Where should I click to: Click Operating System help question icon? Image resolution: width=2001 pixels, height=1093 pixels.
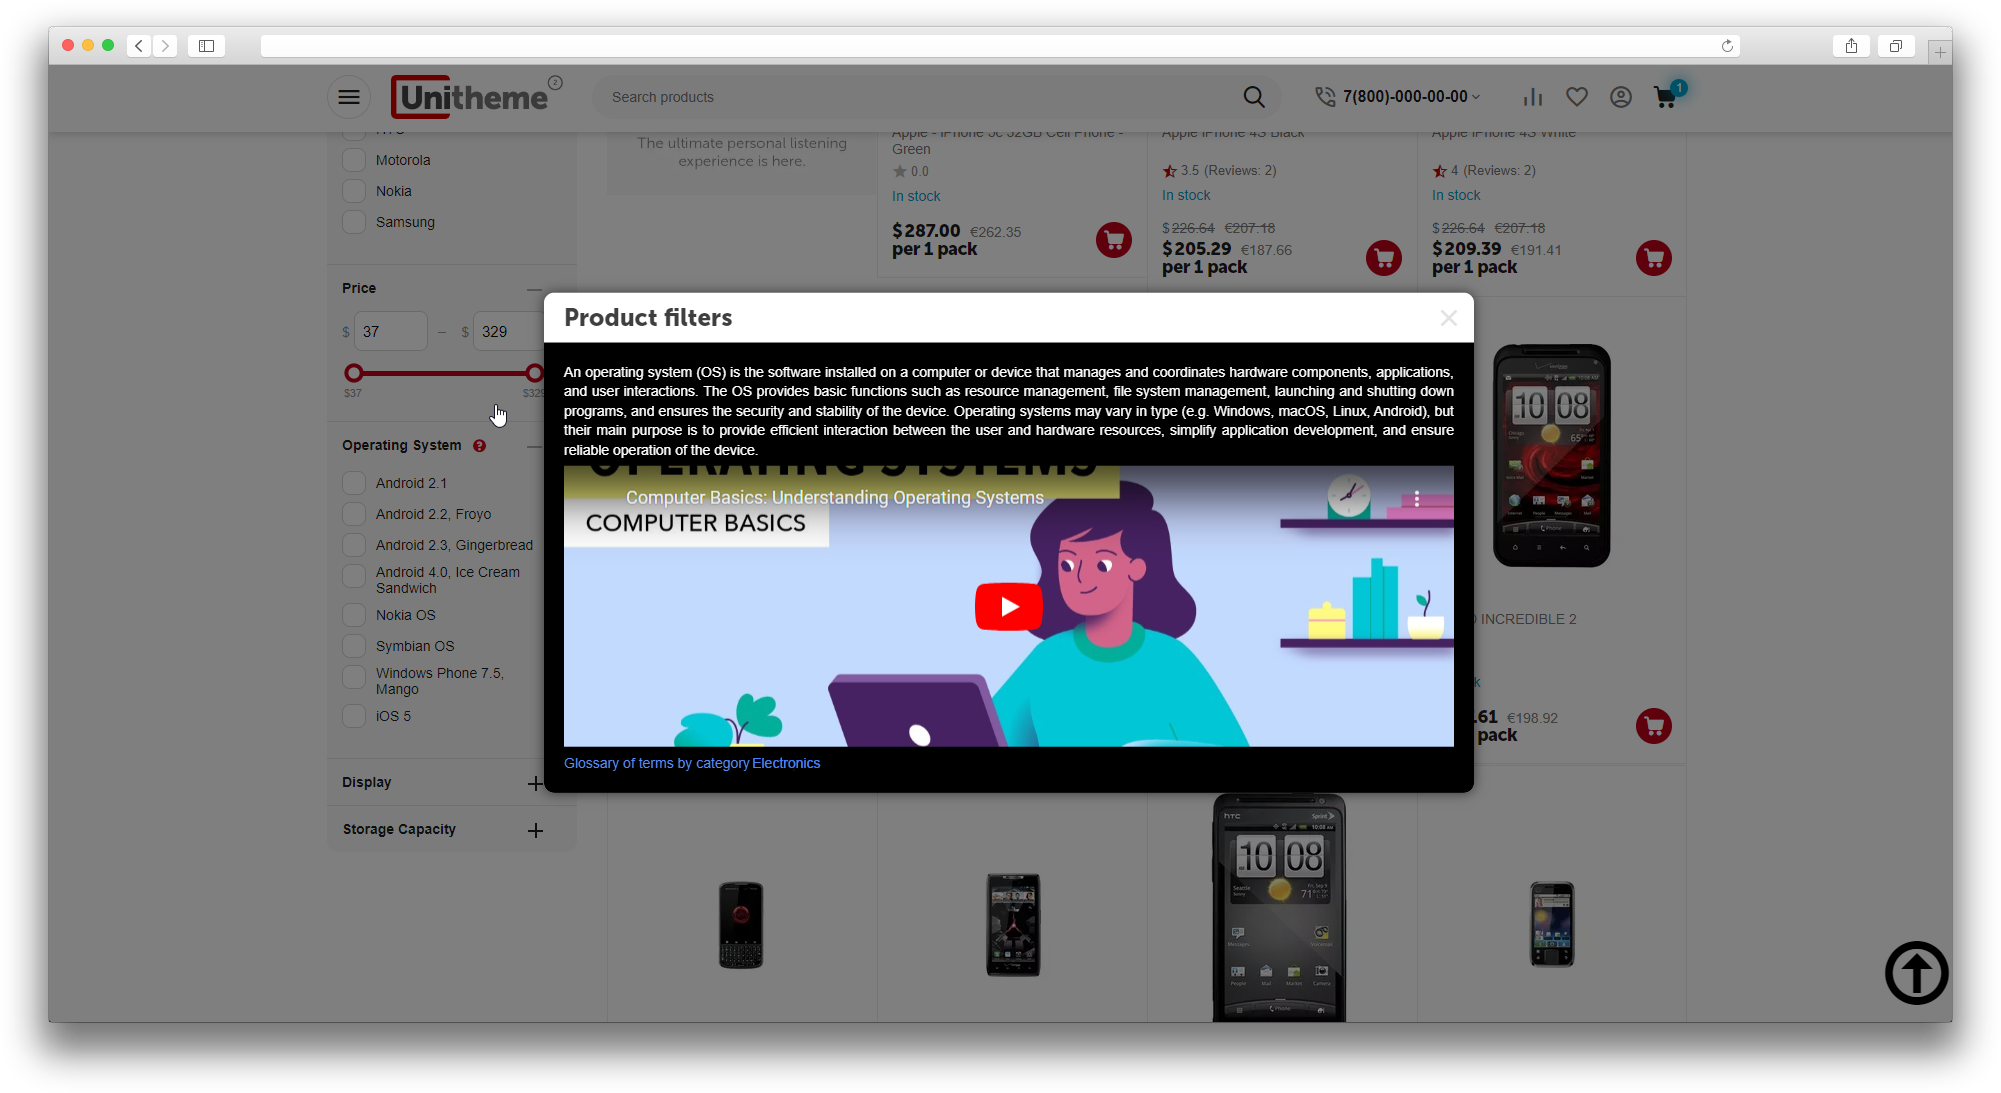(x=480, y=446)
